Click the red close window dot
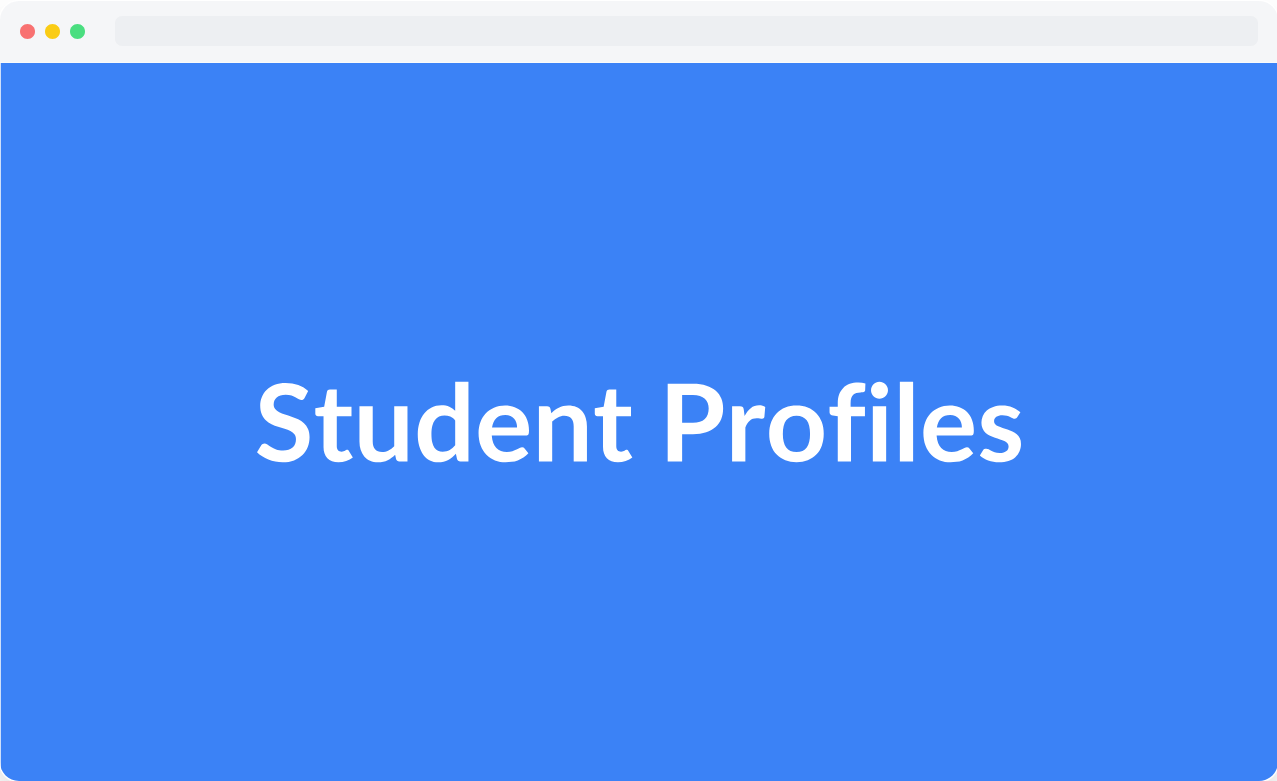Screen dimensions: 1277x781 pyautogui.click(x=27, y=31)
